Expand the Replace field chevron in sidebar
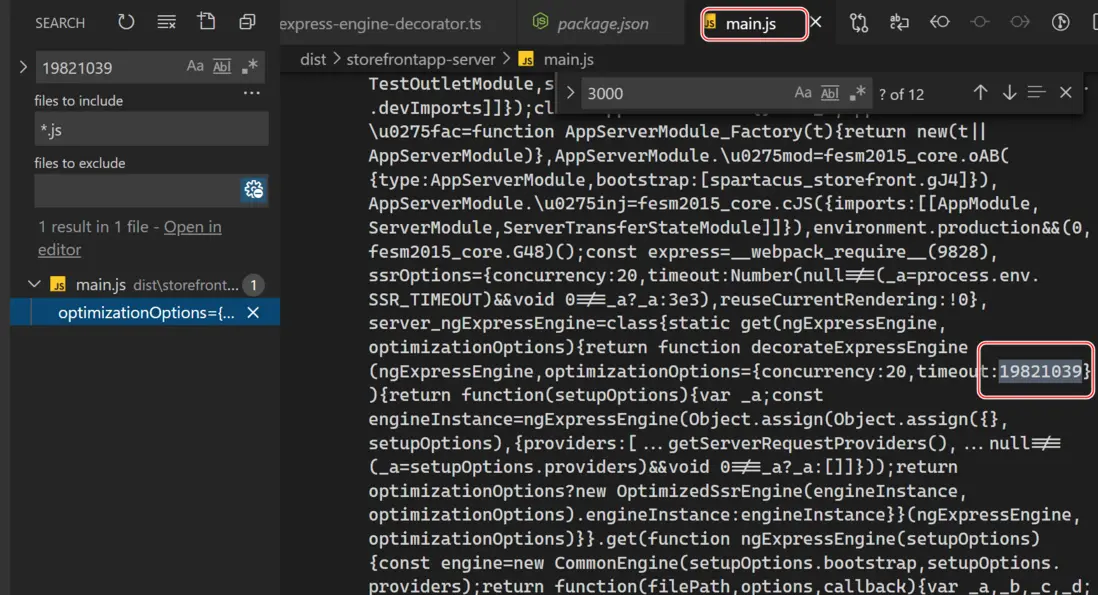Image resolution: width=1098 pixels, height=595 pixels. tap(23, 67)
